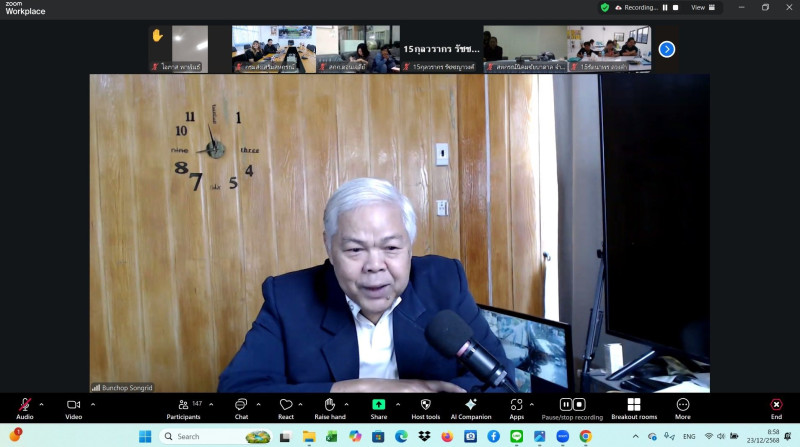This screenshot has height=447, width=800.
Task: Click the React heart icon
Action: click(286, 406)
